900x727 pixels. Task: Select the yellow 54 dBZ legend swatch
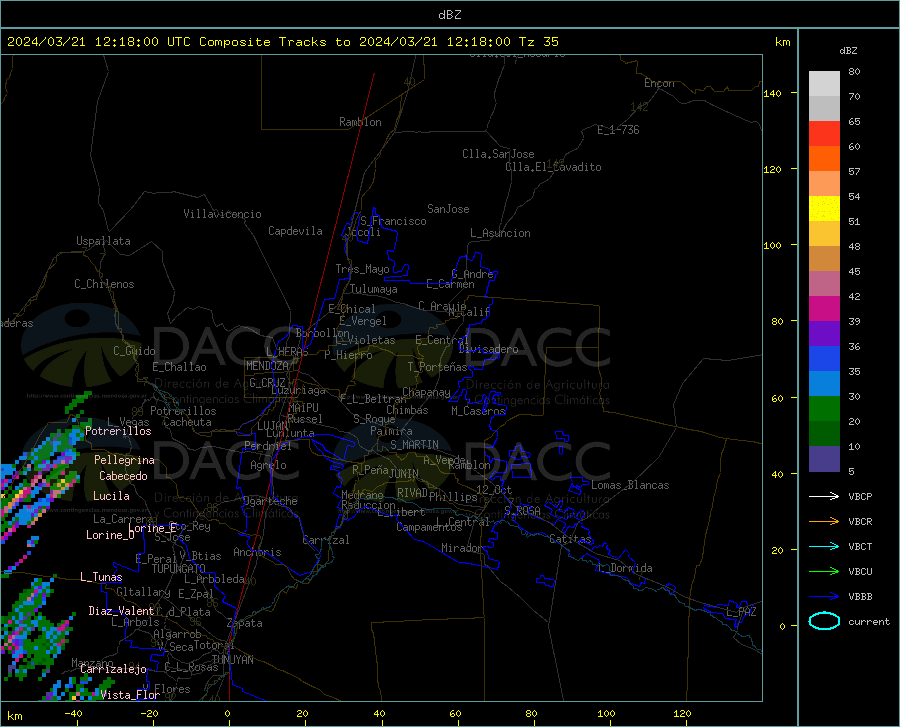pos(824,208)
